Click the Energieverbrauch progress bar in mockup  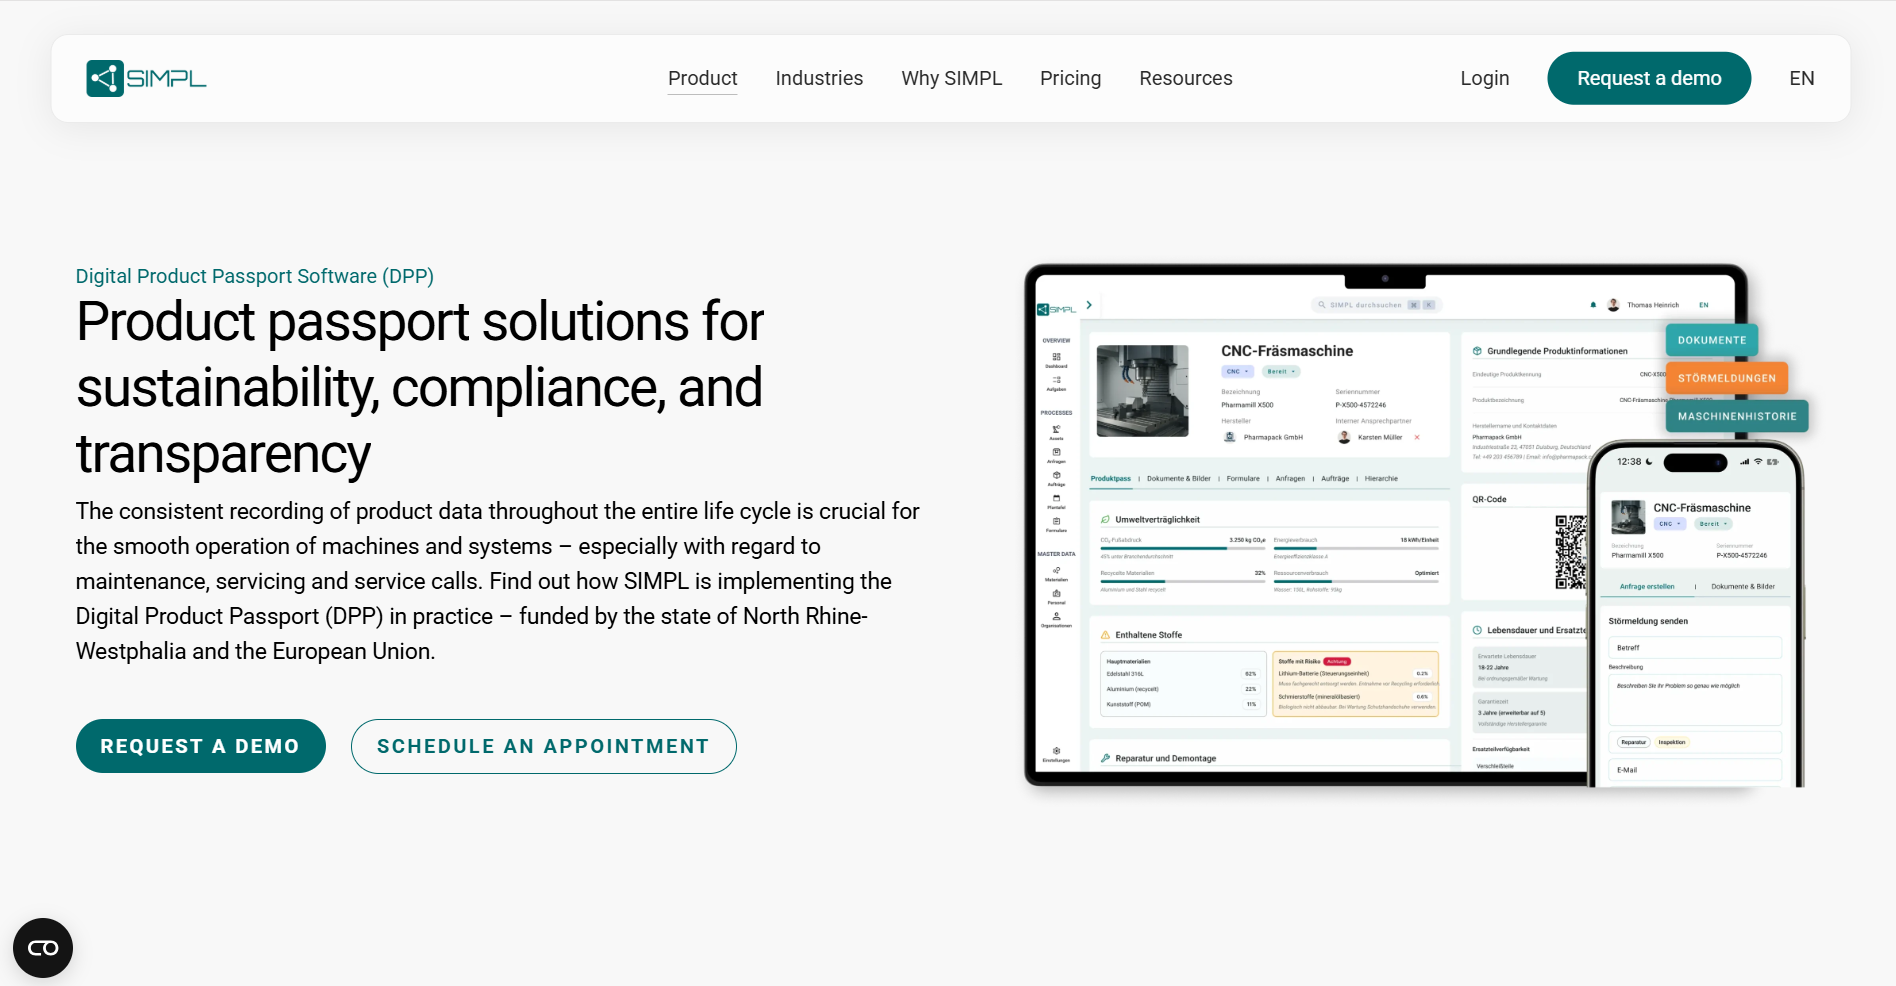[x=1356, y=548]
